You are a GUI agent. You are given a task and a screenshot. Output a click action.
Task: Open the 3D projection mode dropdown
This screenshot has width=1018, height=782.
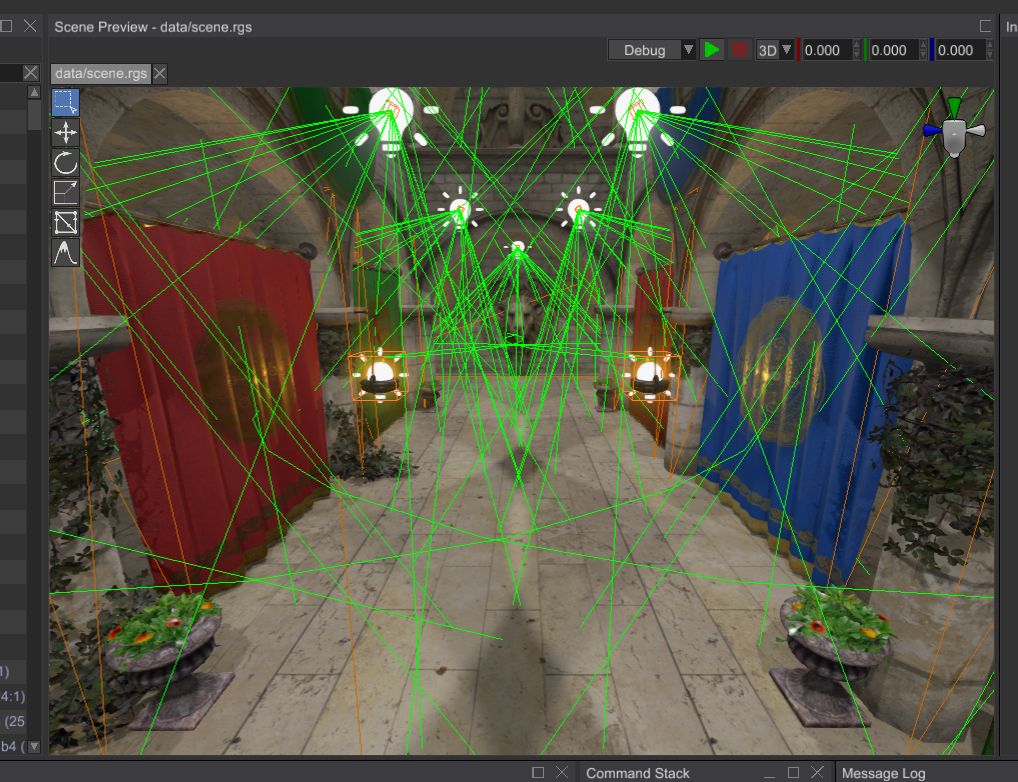point(775,50)
